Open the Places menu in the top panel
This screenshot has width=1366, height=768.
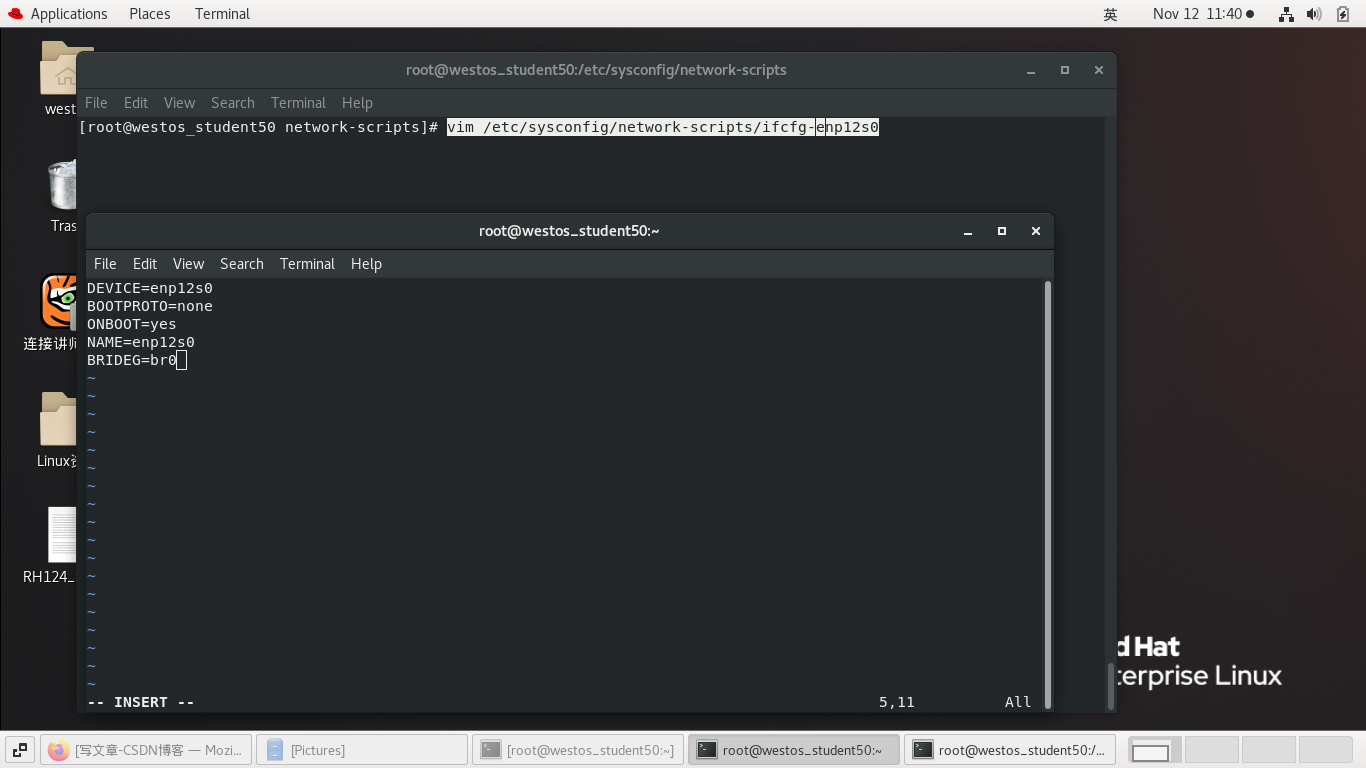pos(148,13)
